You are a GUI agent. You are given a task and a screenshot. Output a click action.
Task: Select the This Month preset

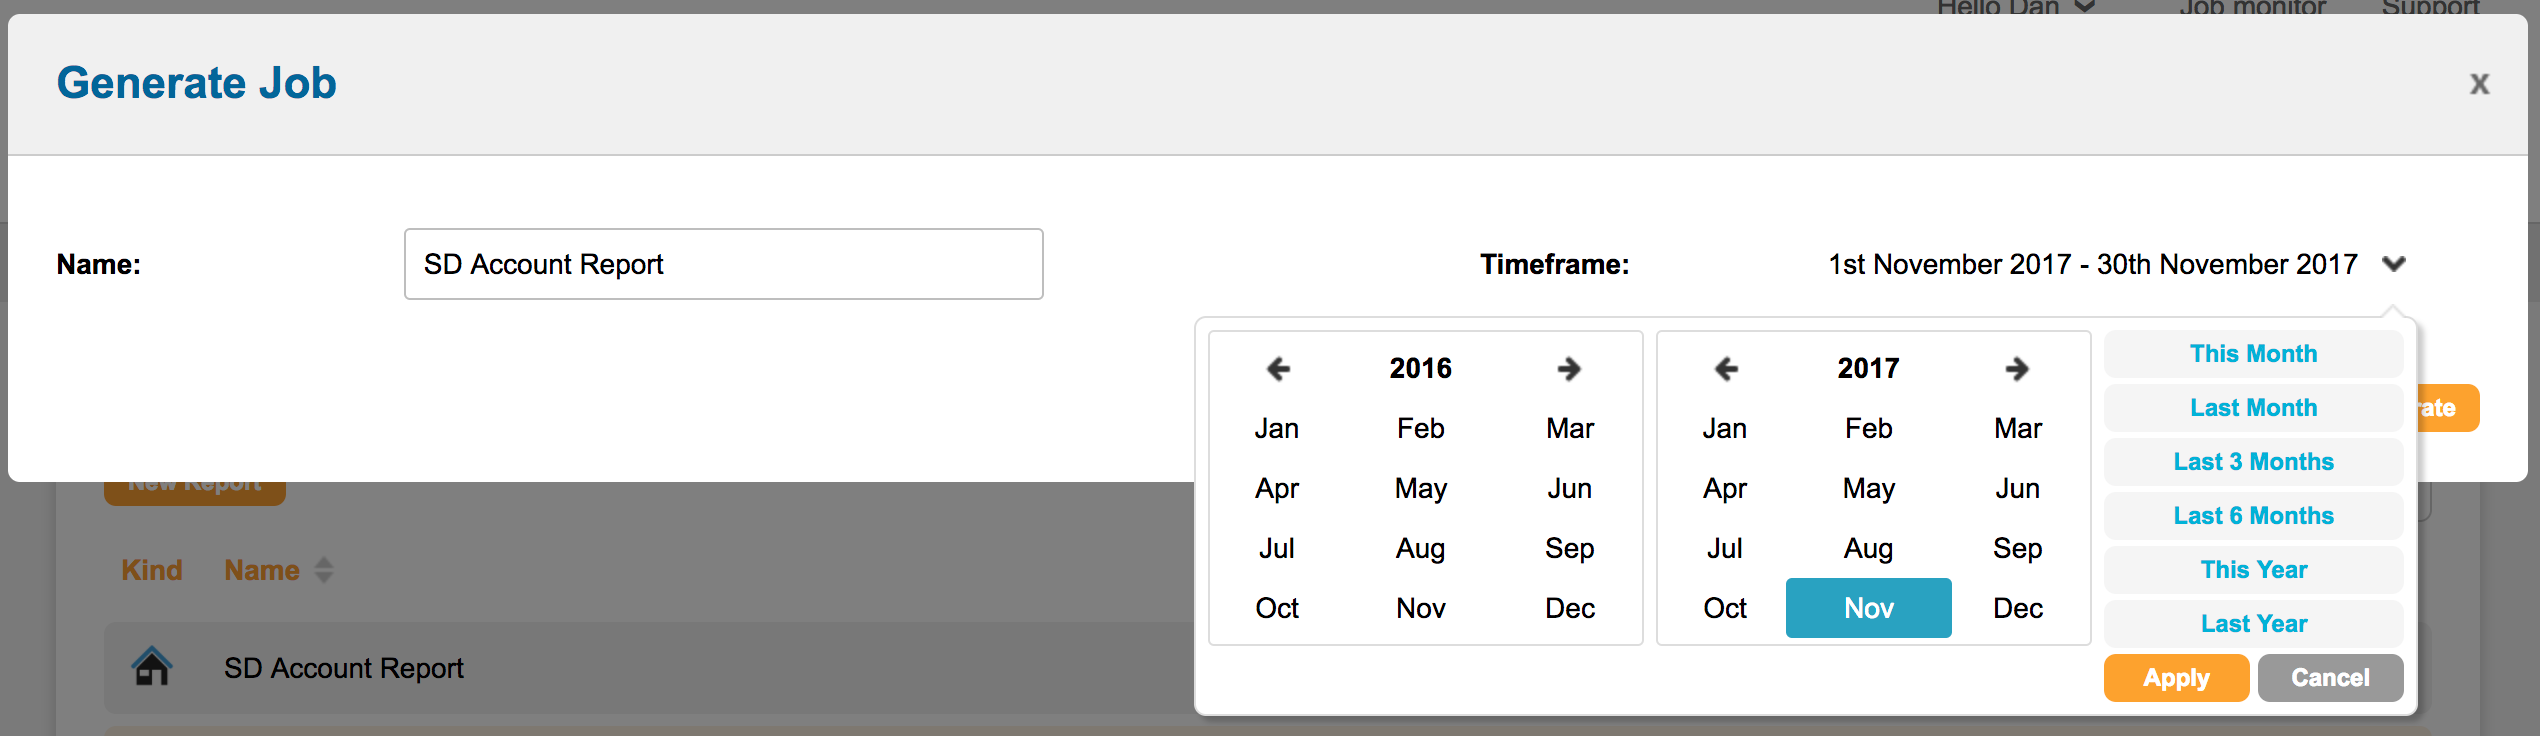tap(2253, 354)
